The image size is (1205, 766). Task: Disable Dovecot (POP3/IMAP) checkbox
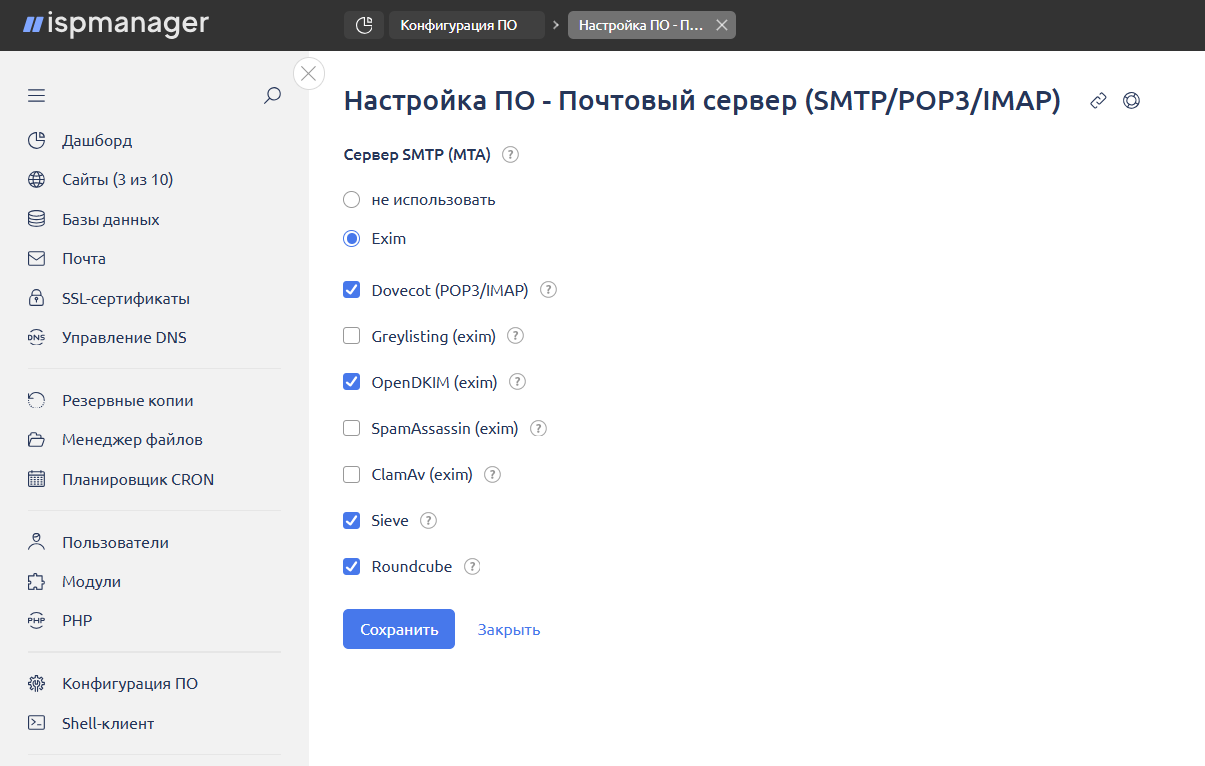352,291
